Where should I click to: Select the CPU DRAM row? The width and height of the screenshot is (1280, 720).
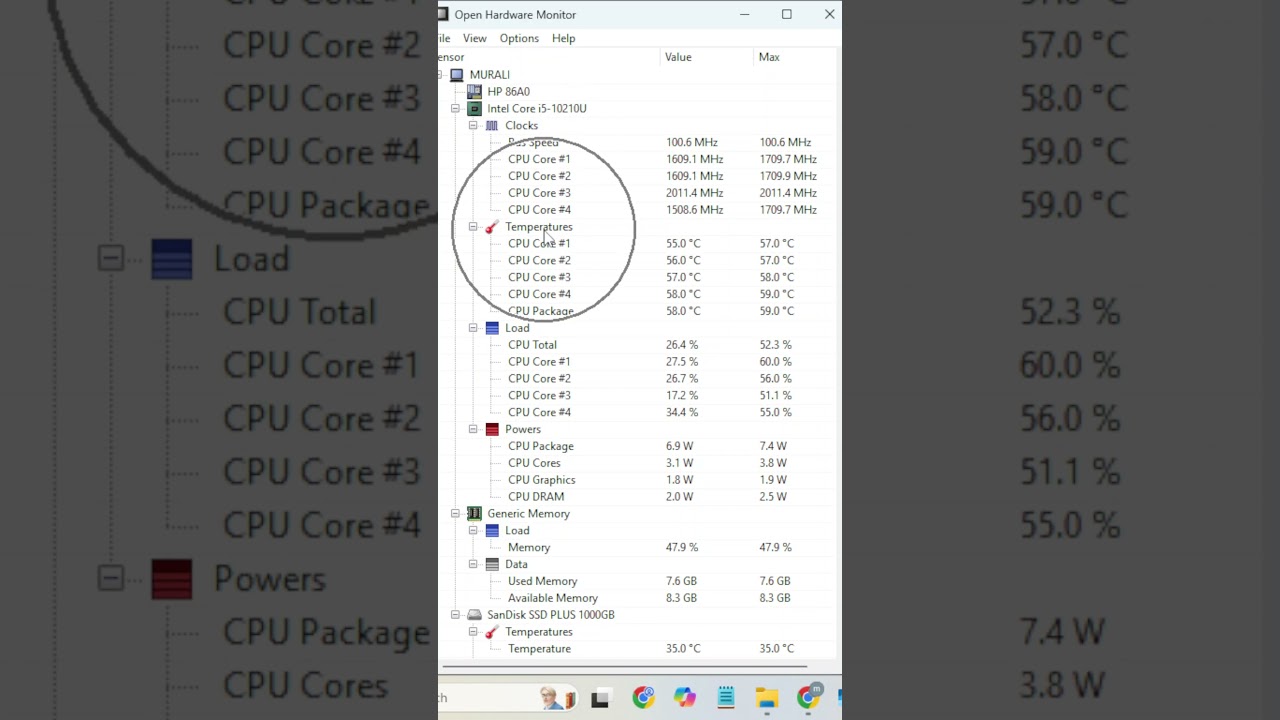point(636,497)
